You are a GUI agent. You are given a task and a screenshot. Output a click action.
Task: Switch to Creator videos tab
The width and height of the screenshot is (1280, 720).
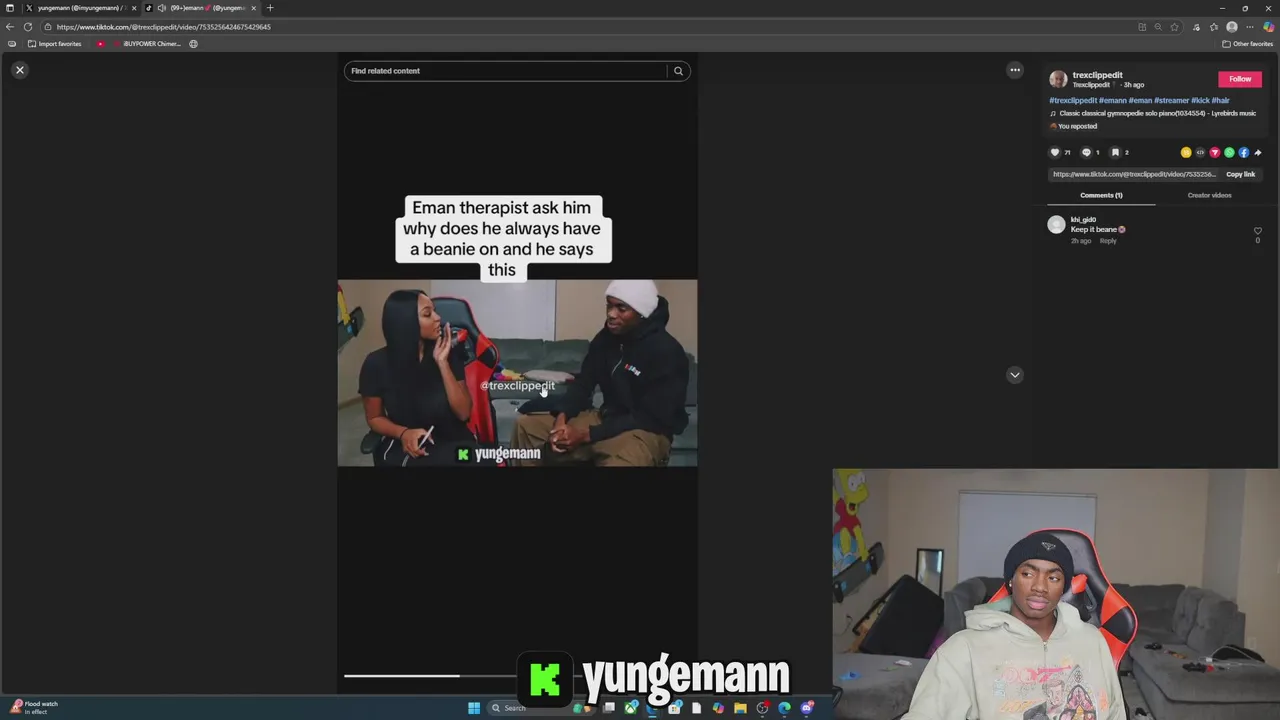pos(1209,196)
